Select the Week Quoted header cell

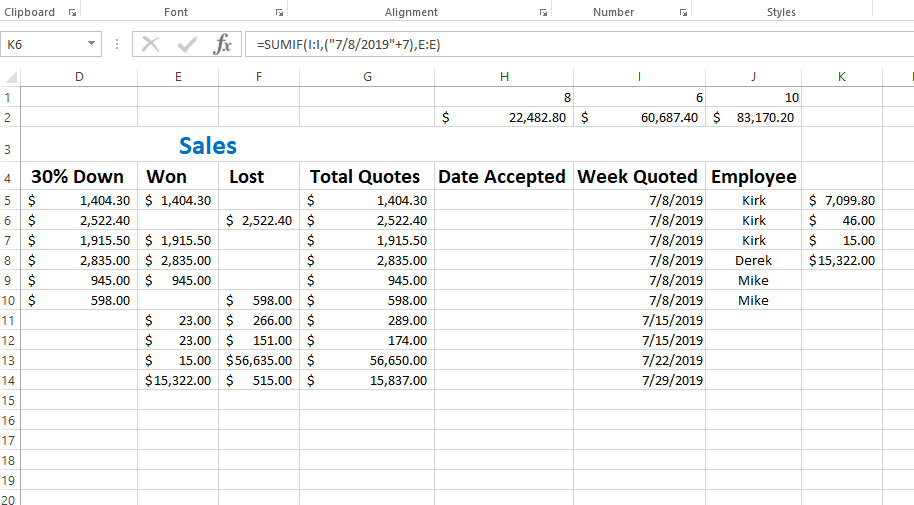coord(639,177)
